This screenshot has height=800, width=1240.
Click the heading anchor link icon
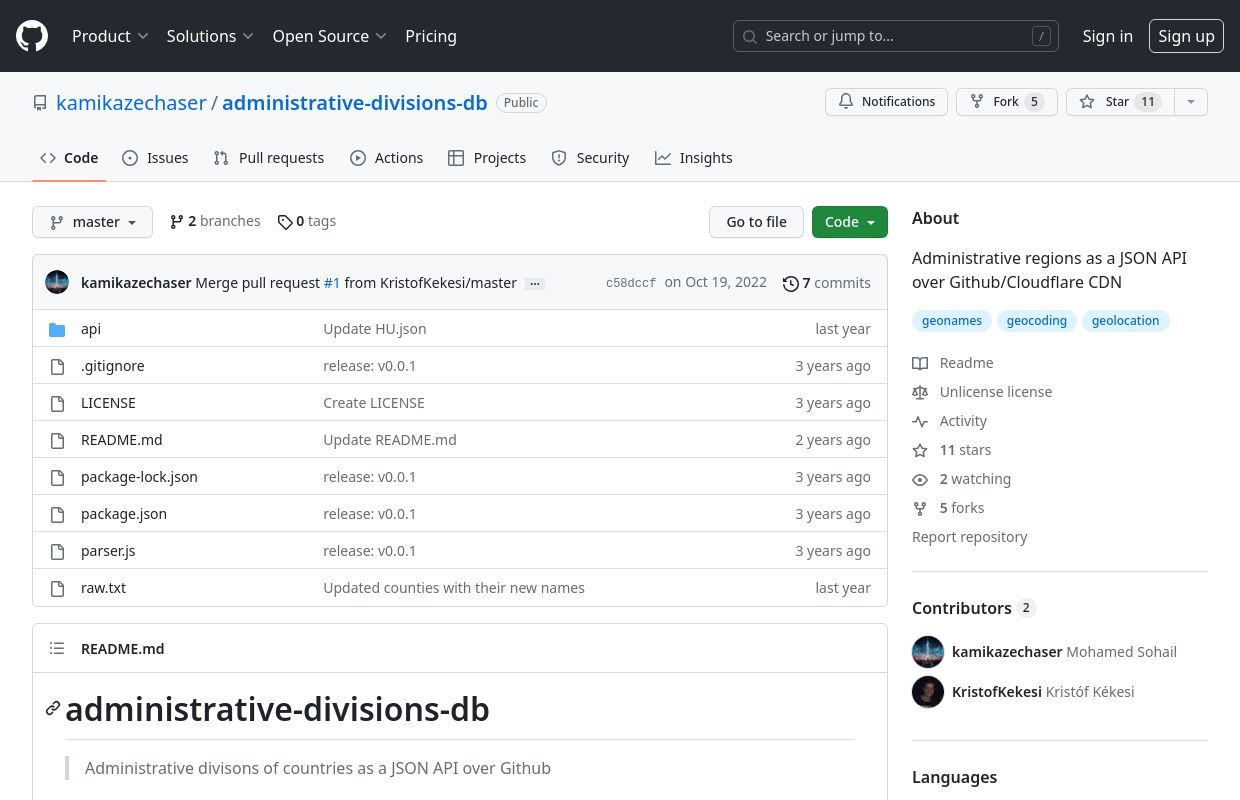[x=53, y=709]
